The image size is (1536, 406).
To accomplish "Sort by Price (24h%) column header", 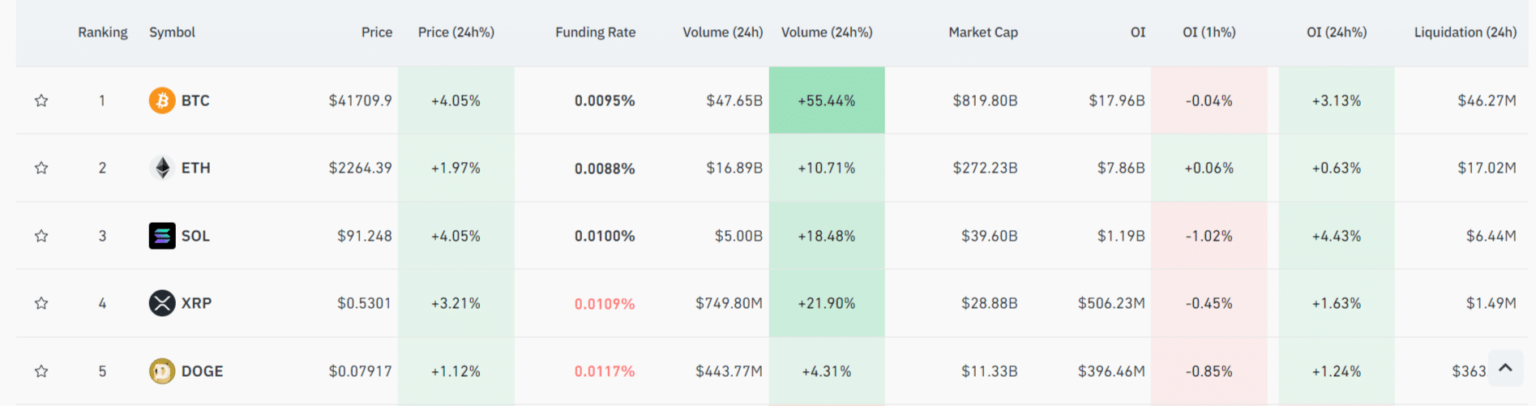I will pos(456,32).
